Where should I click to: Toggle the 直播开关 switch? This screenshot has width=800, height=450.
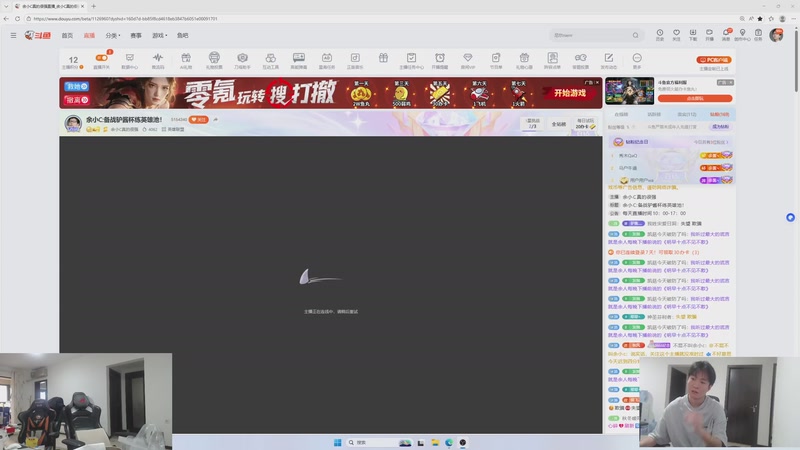[x=102, y=60]
